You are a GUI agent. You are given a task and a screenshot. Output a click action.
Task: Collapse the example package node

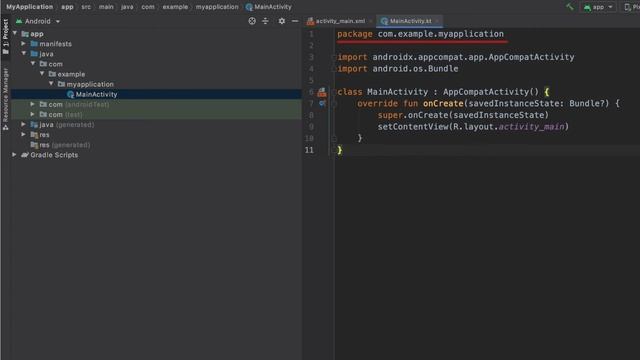42,74
